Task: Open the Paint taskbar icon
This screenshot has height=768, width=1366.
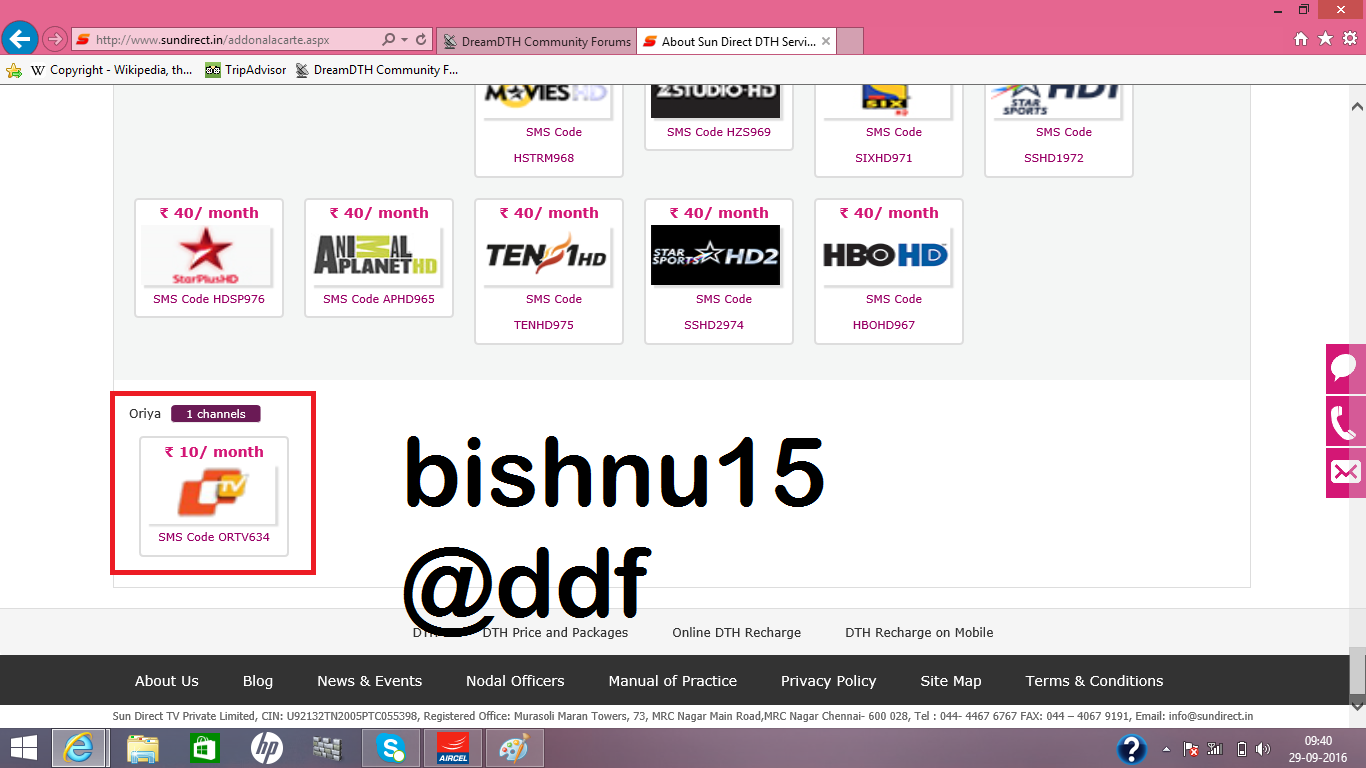Action: pos(514,748)
